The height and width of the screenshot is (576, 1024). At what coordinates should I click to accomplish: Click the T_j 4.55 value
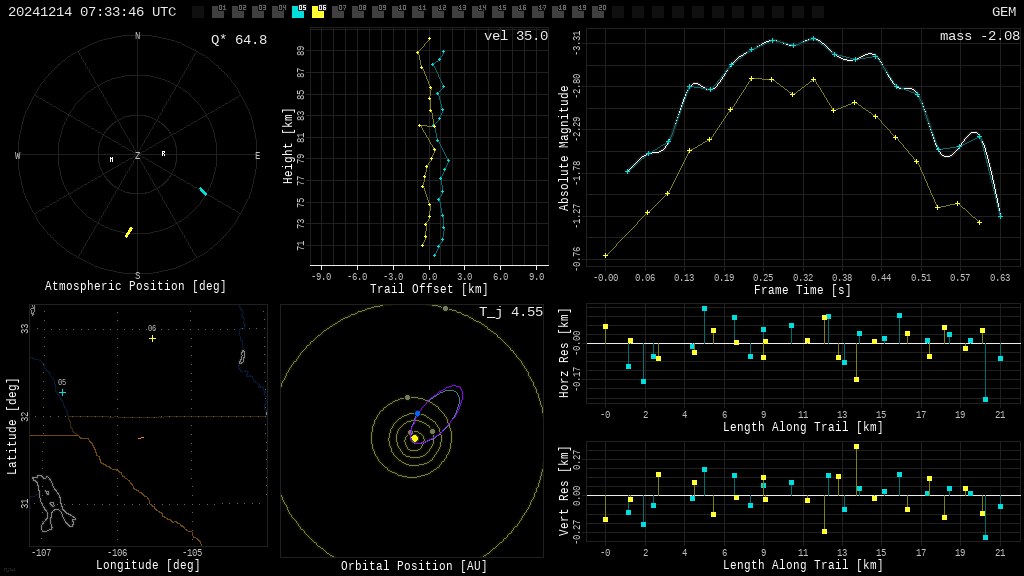tap(510, 312)
